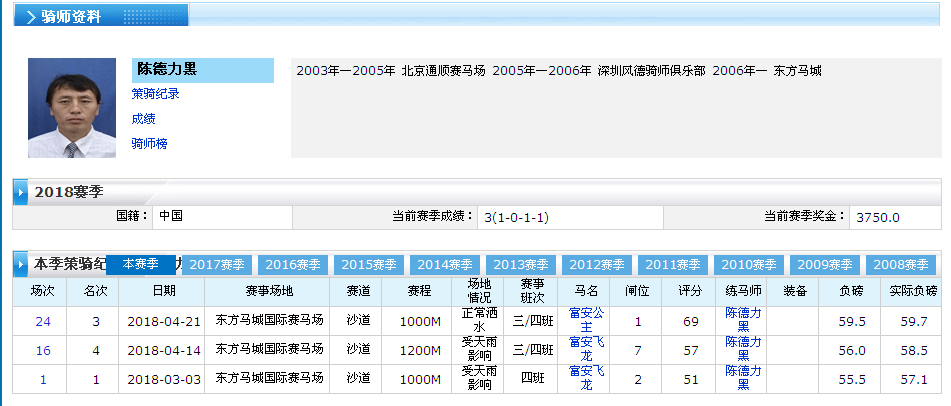This screenshot has width=951, height=406.
Task: Switch to the 2014赛季 tab
Action: (445, 265)
